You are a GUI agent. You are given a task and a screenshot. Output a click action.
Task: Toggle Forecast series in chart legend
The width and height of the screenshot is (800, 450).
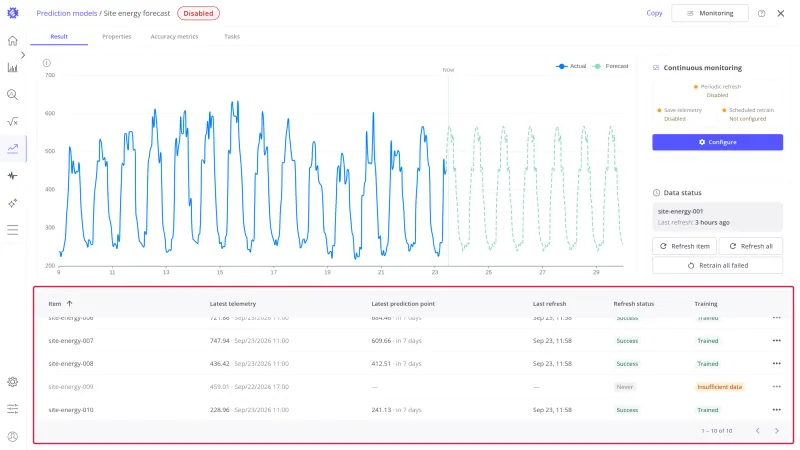pos(610,66)
